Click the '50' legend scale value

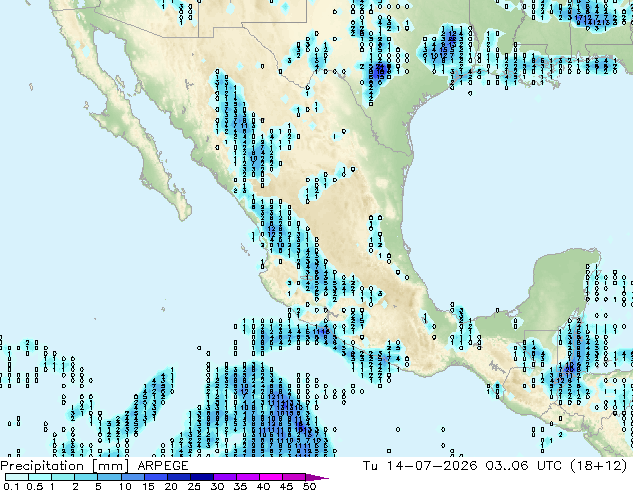point(309,486)
